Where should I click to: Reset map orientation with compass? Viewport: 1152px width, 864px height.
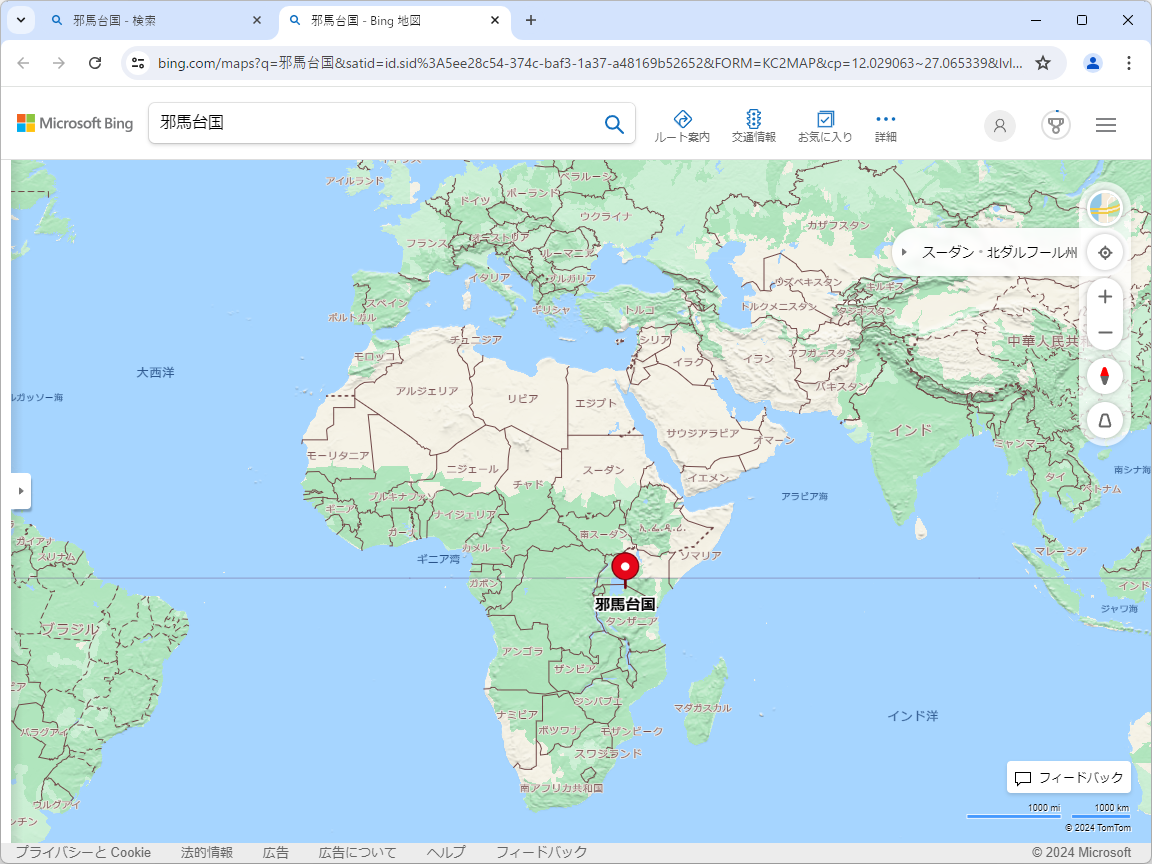[x=1105, y=376]
